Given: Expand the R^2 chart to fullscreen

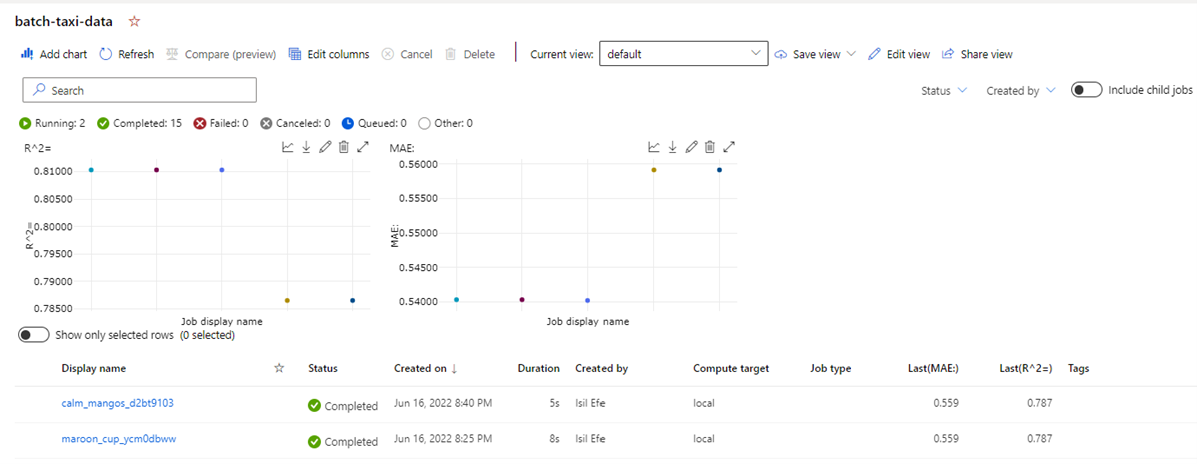Looking at the screenshot, I should pyautogui.click(x=363, y=147).
